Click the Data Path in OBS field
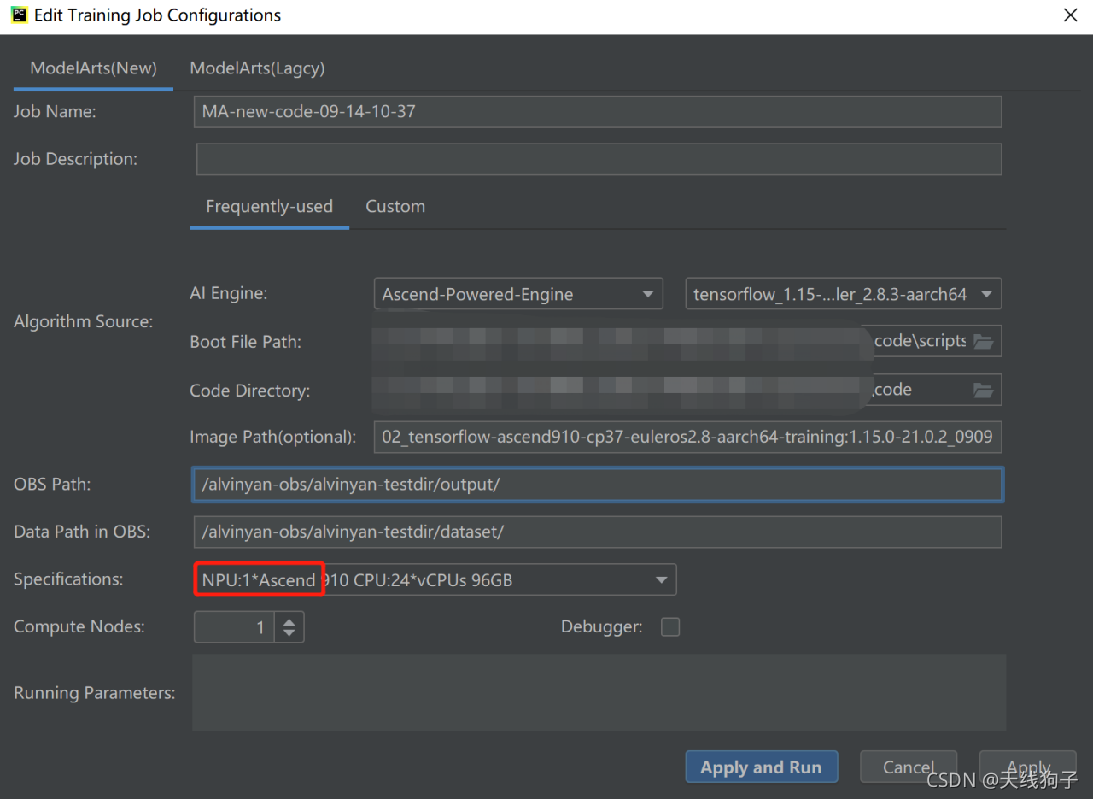Viewport: 1094px width, 799px height. tap(597, 532)
